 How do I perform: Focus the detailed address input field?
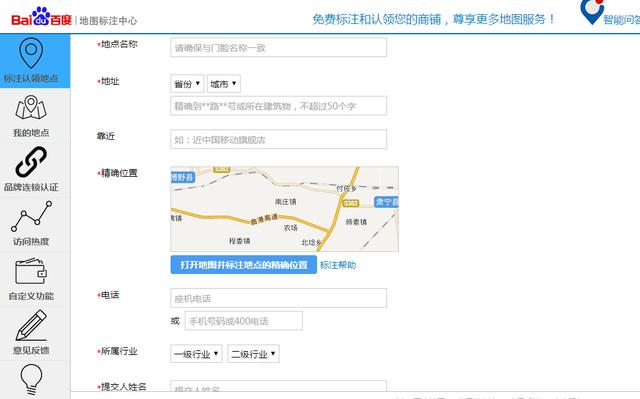(278, 106)
